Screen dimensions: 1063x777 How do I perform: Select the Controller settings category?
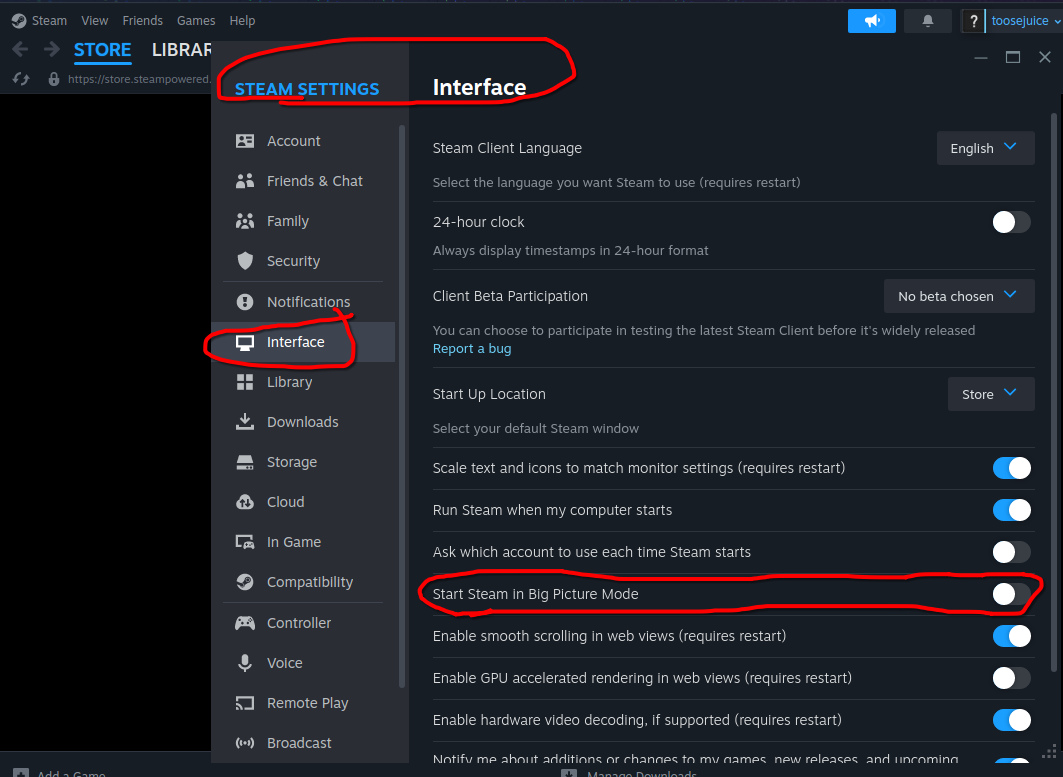[303, 623]
